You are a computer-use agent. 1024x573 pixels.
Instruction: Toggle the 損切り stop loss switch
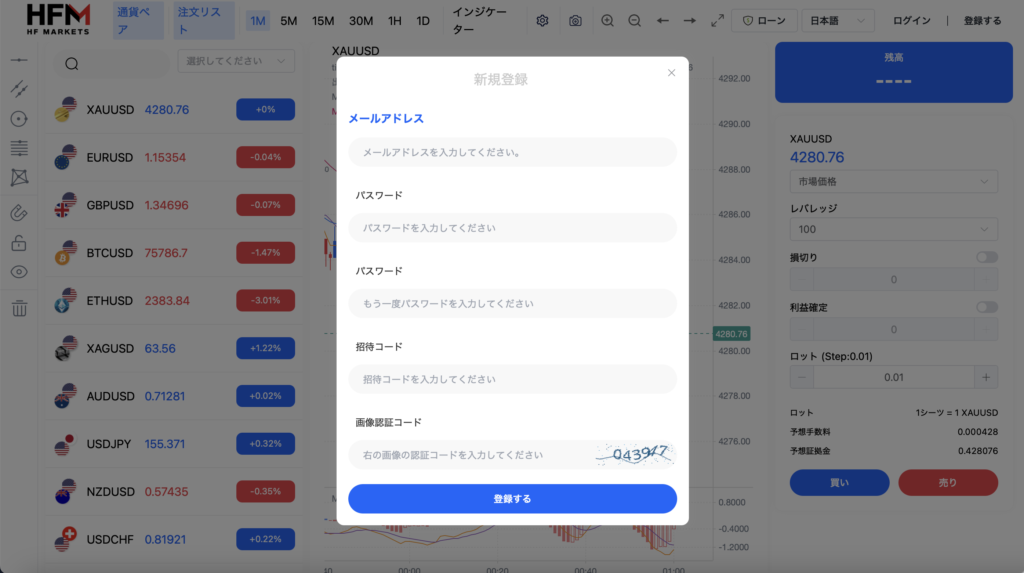point(987,257)
